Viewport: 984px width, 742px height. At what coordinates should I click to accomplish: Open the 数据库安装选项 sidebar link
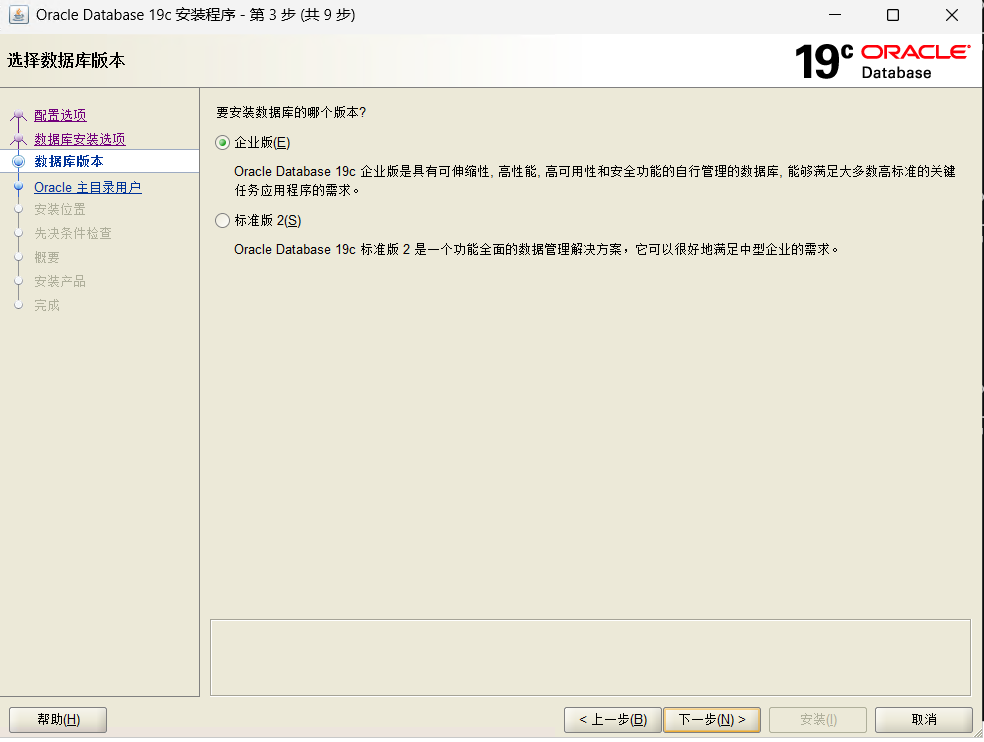81,138
